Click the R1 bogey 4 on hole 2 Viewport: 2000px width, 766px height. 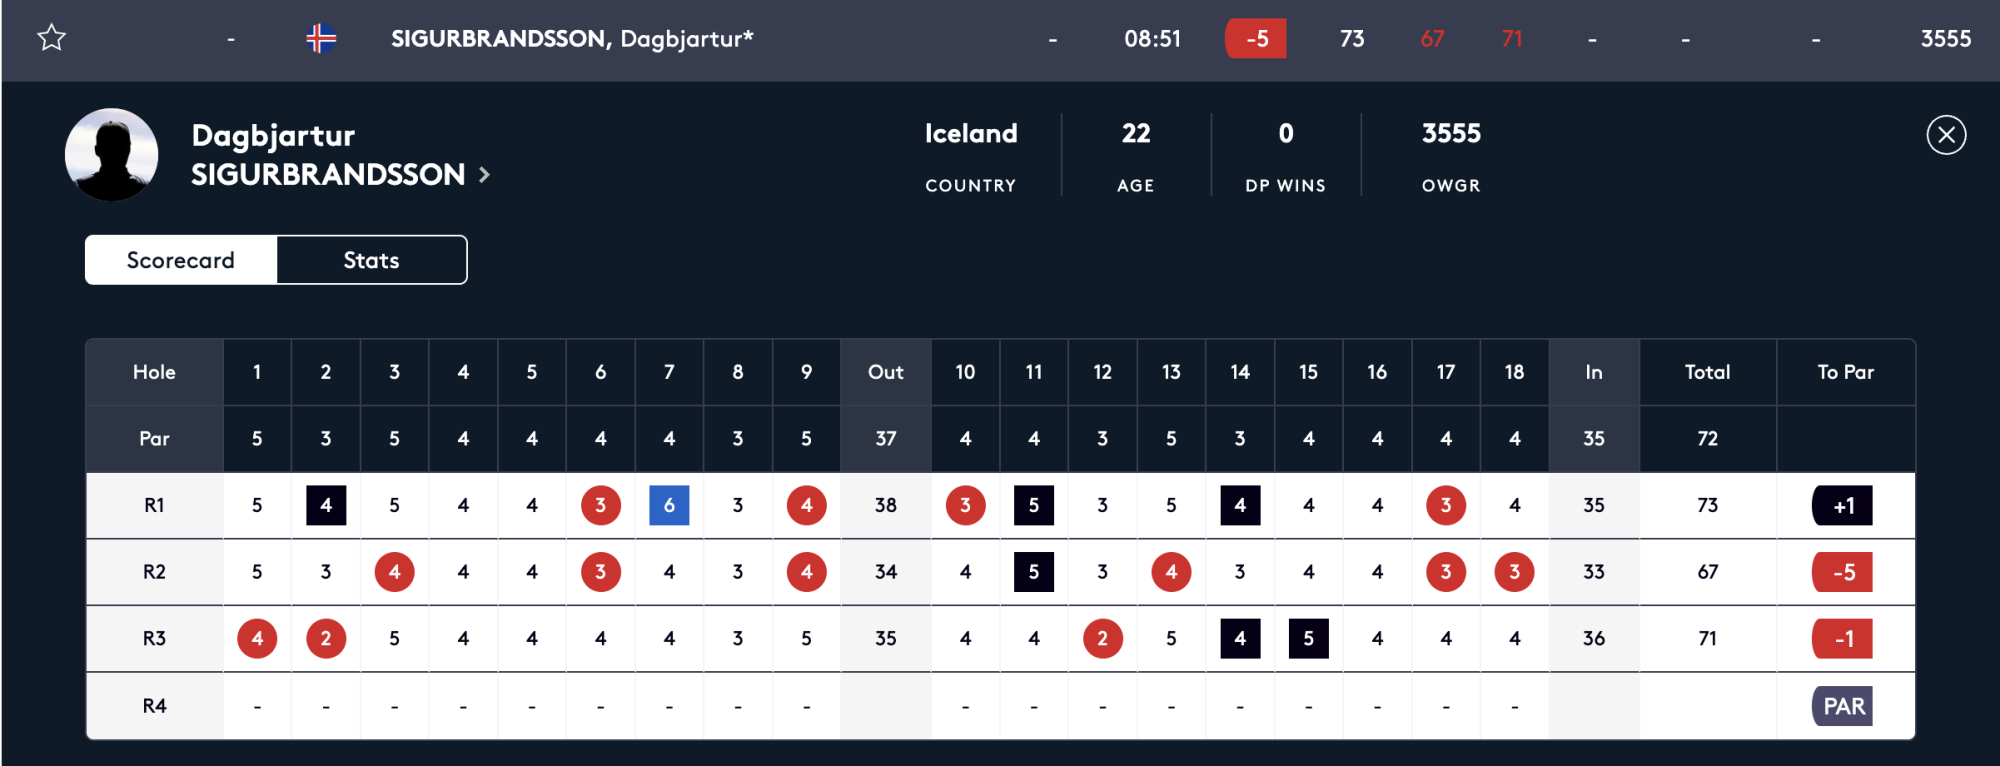click(x=326, y=506)
